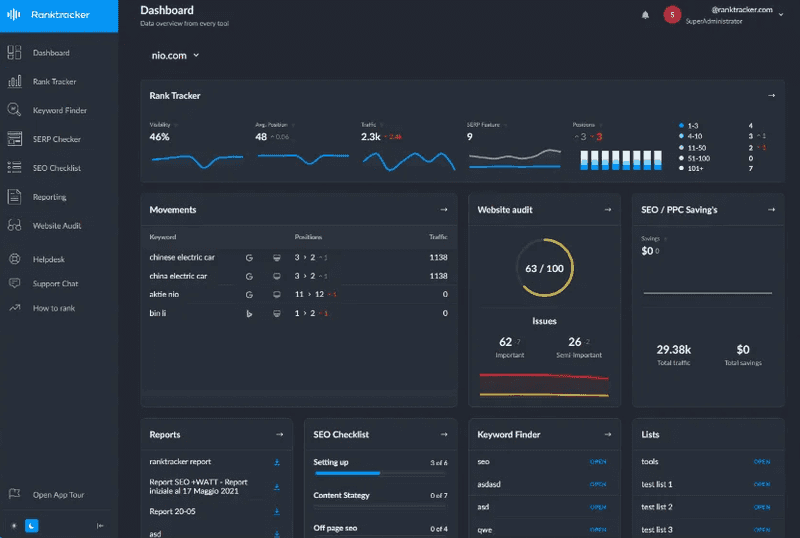Expand the Movements panel arrow
Image resolution: width=800 pixels, height=538 pixels.
click(x=443, y=210)
